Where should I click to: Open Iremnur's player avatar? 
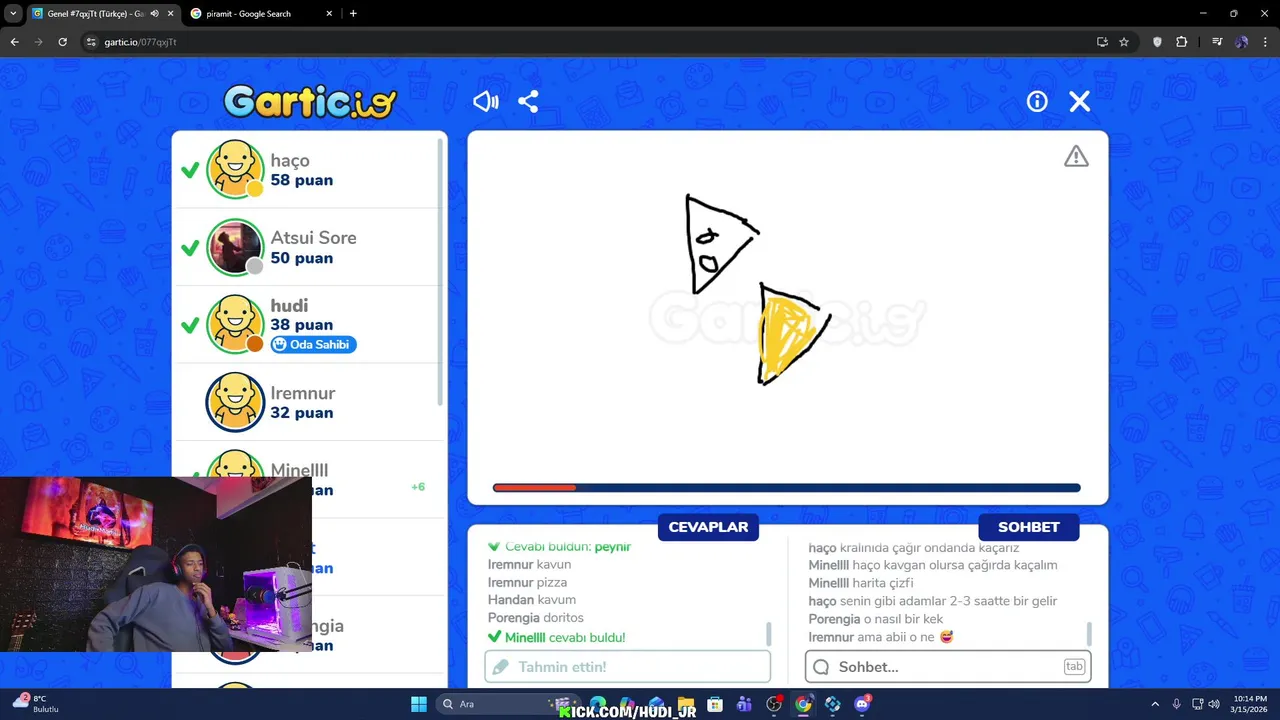click(235, 402)
